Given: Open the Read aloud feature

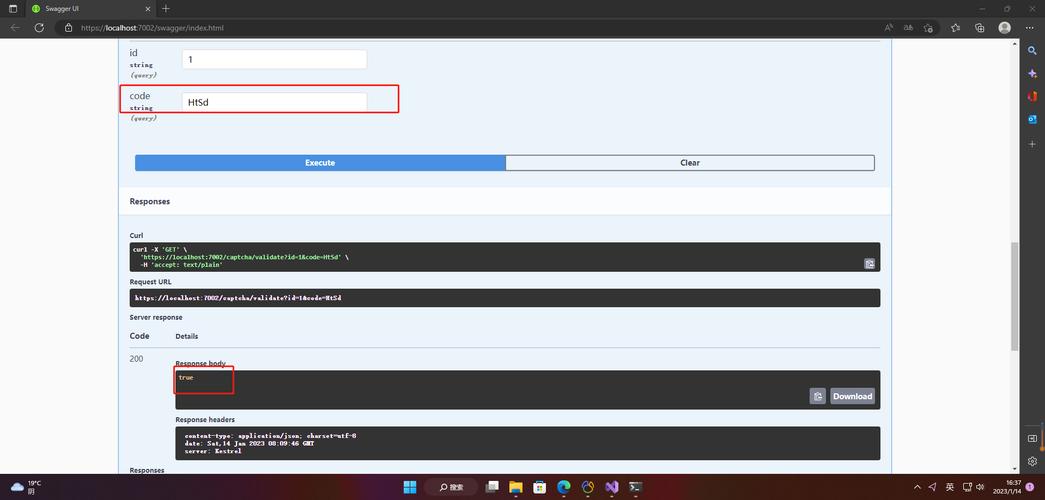Looking at the screenshot, I should point(888,28).
